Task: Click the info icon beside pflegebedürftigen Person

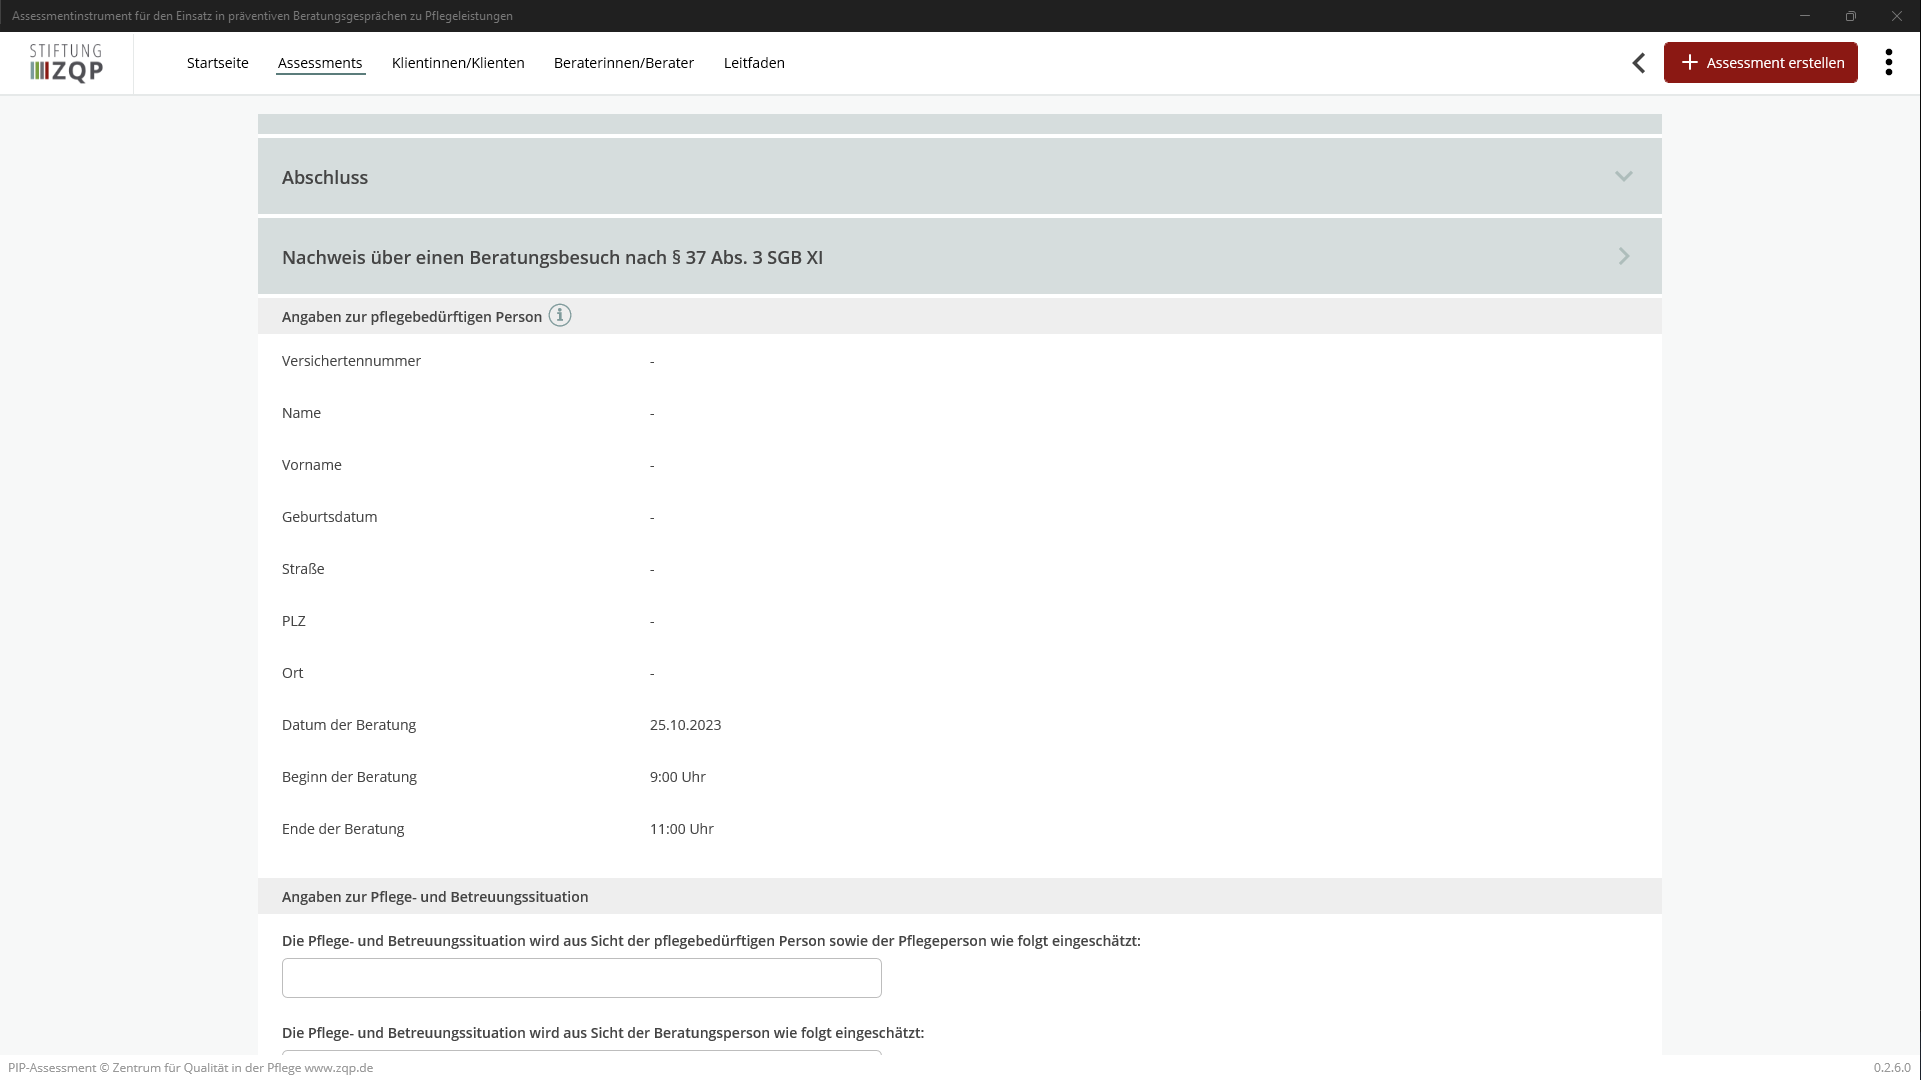Action: [560, 316]
